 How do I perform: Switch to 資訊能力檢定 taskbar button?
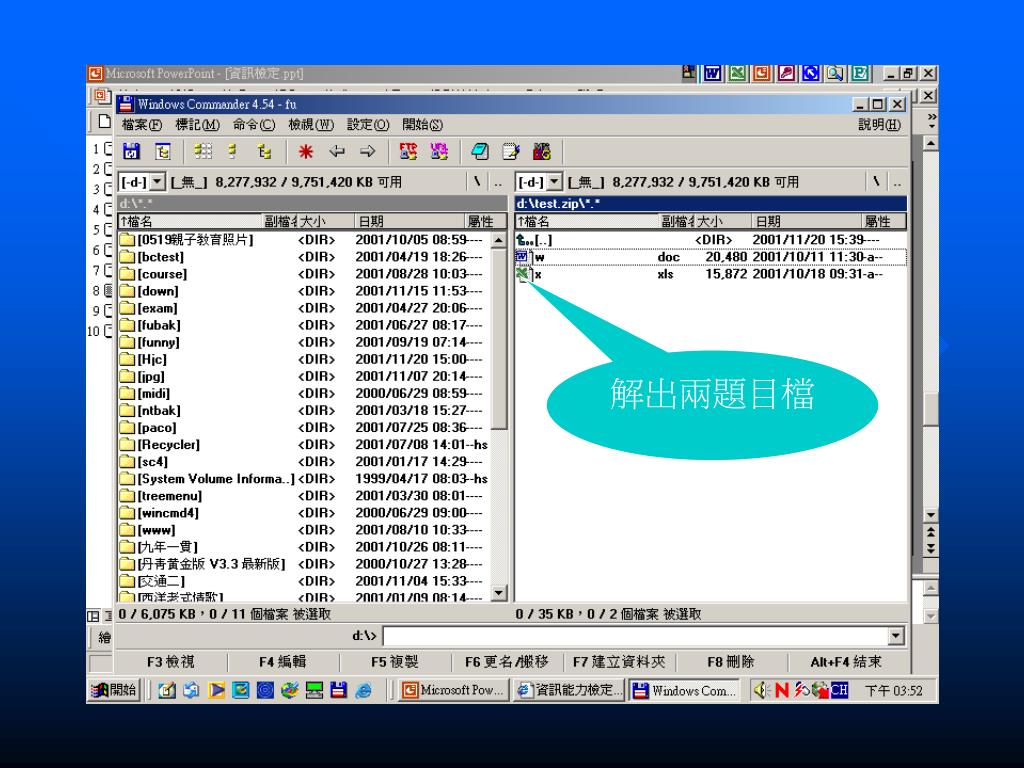568,690
